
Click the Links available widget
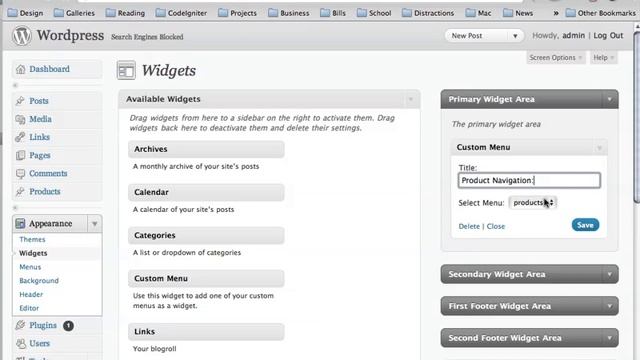[206, 332]
